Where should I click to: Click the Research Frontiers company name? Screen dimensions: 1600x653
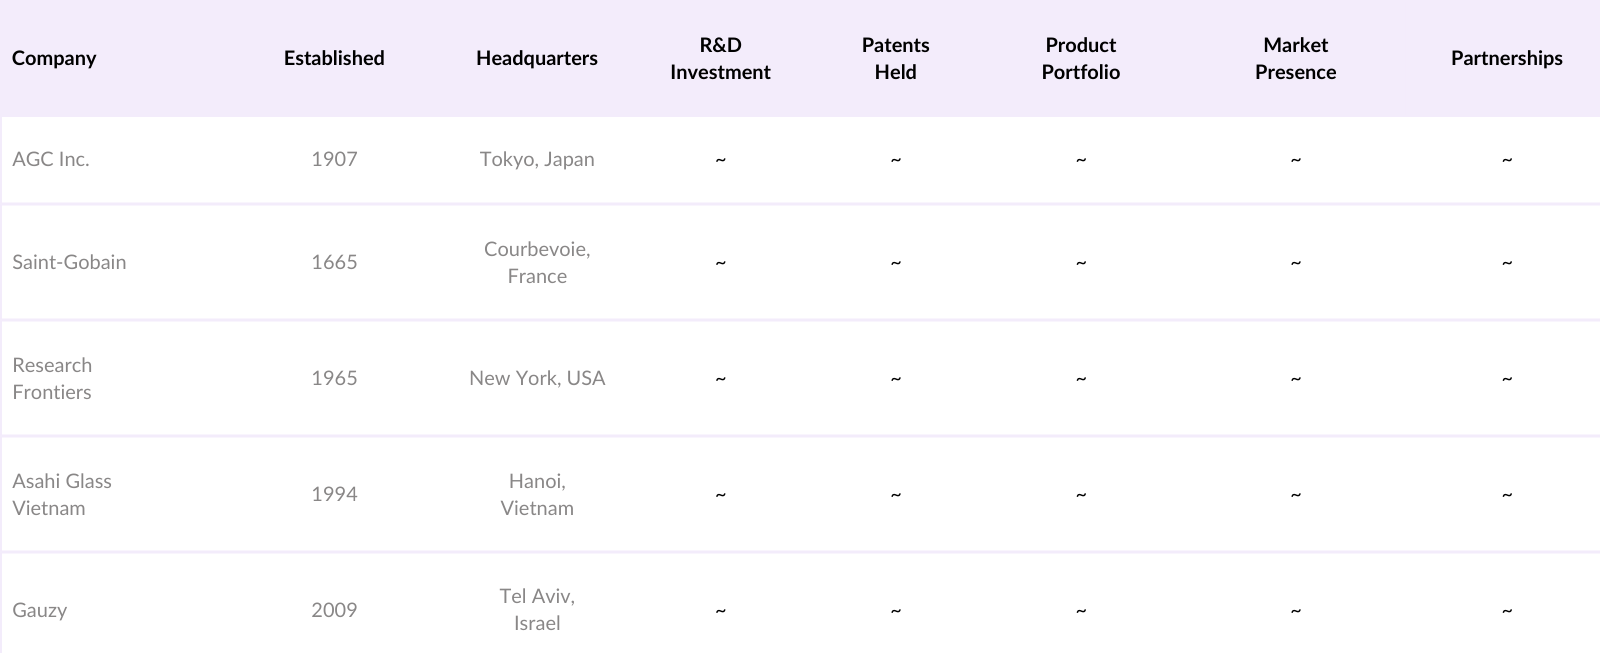52,378
